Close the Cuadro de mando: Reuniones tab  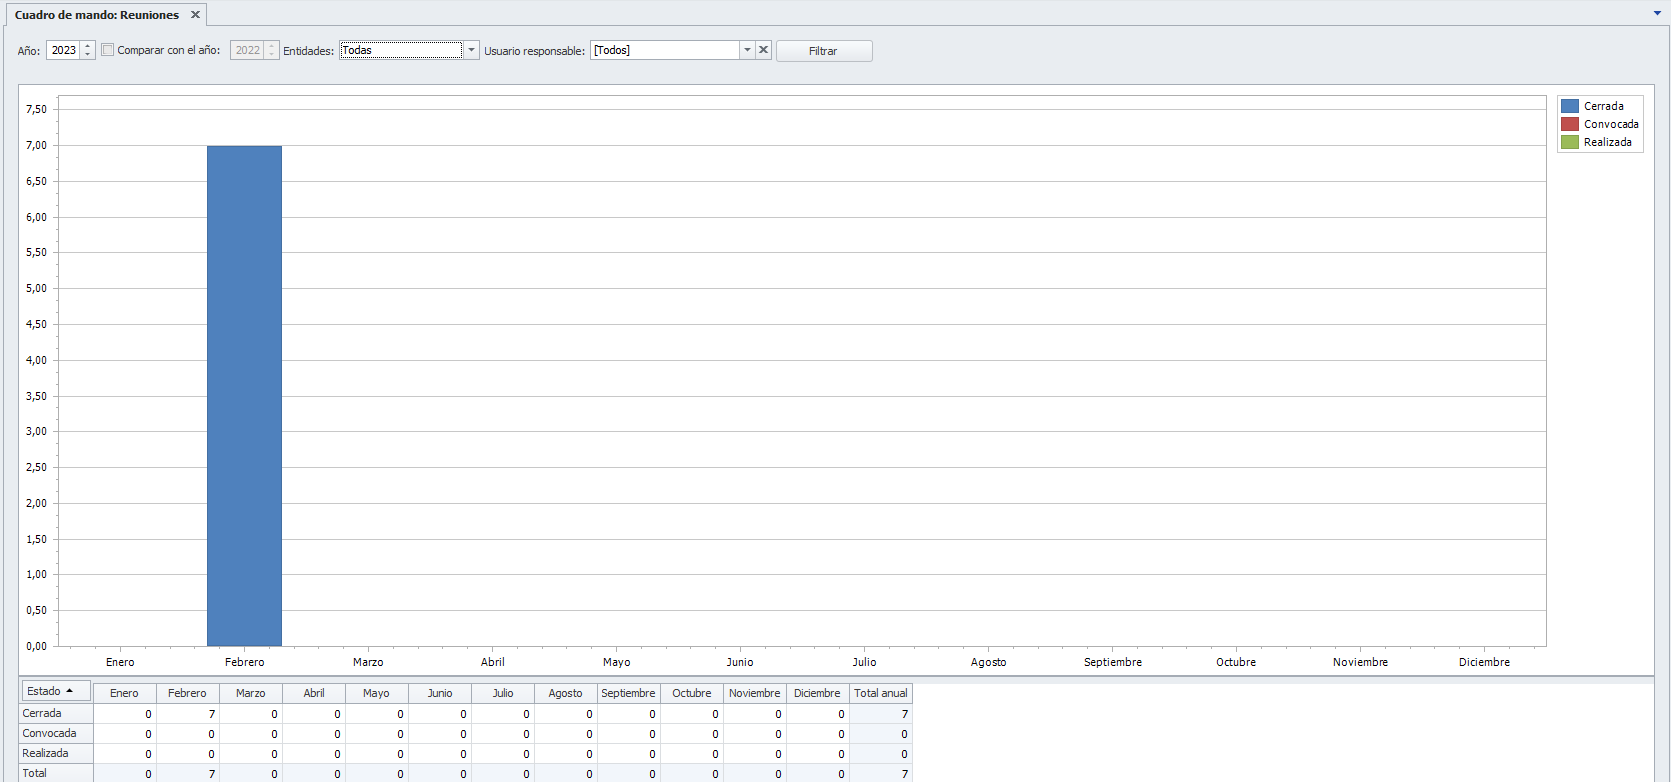coord(195,15)
